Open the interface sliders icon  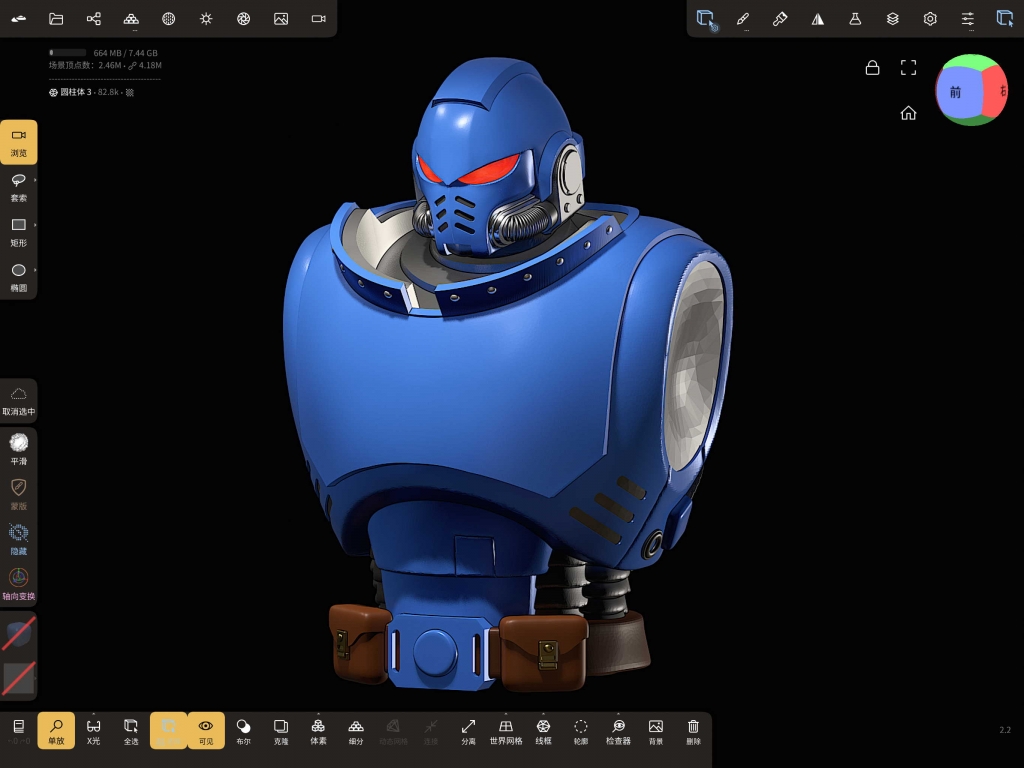pyautogui.click(x=968, y=19)
